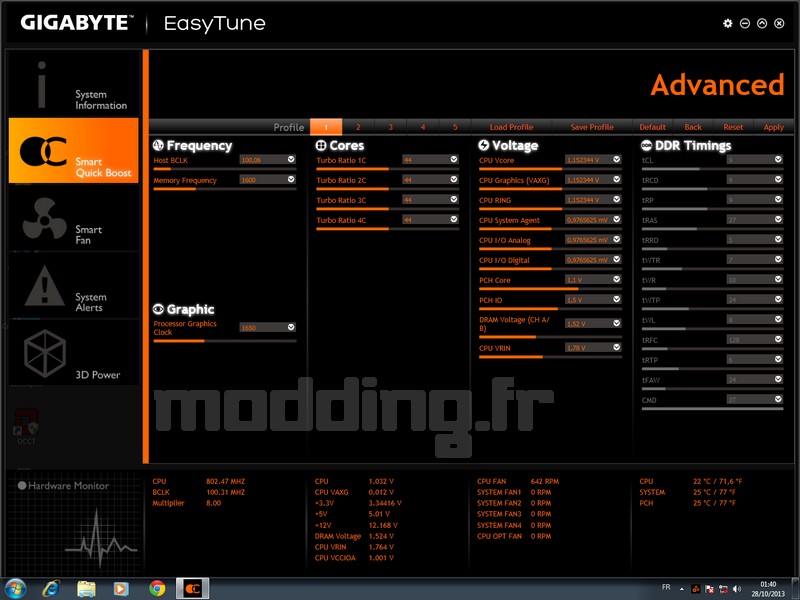The width and height of the screenshot is (800, 600).
Task: Open CMD timing dropdown
Action: point(778,399)
